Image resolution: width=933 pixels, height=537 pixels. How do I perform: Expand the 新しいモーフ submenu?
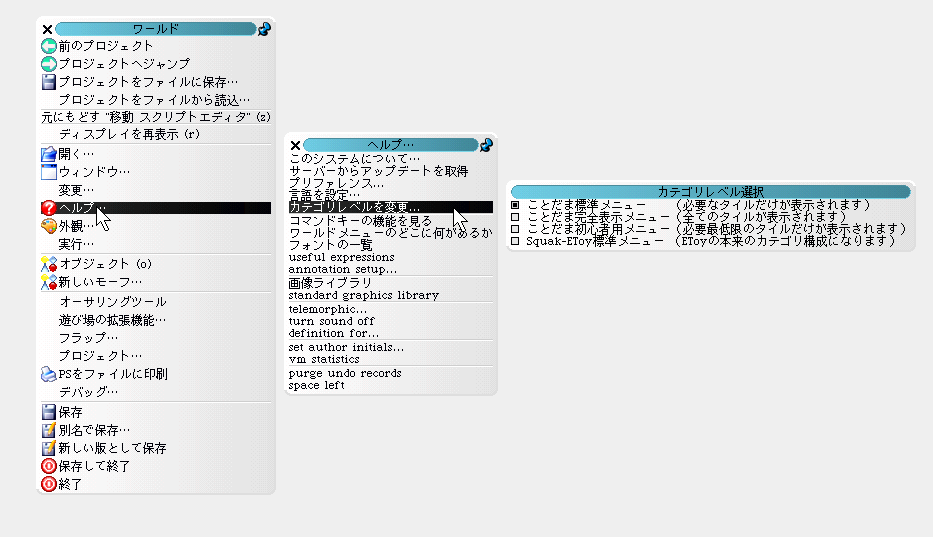100,282
